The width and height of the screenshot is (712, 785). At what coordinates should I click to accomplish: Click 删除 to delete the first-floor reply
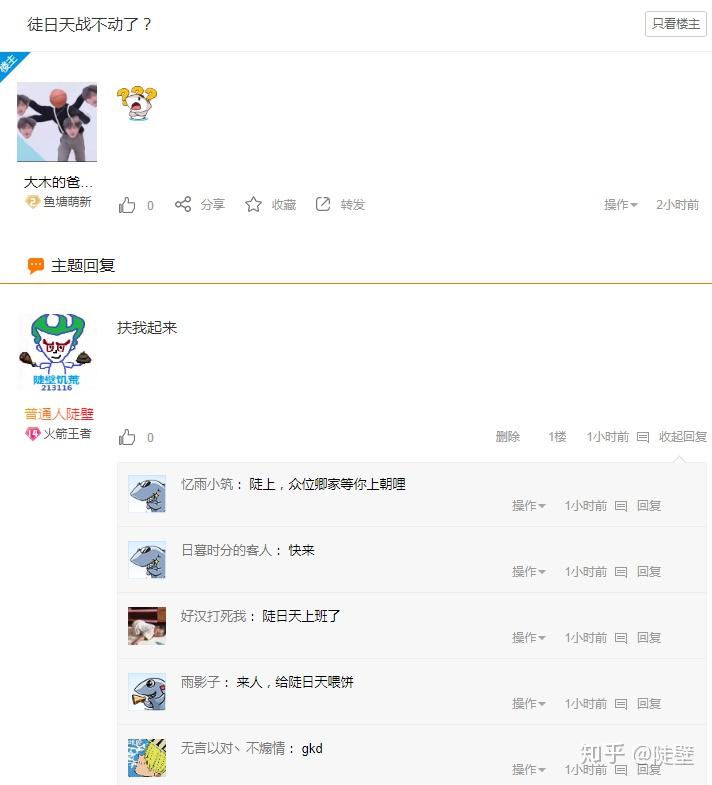tap(508, 437)
